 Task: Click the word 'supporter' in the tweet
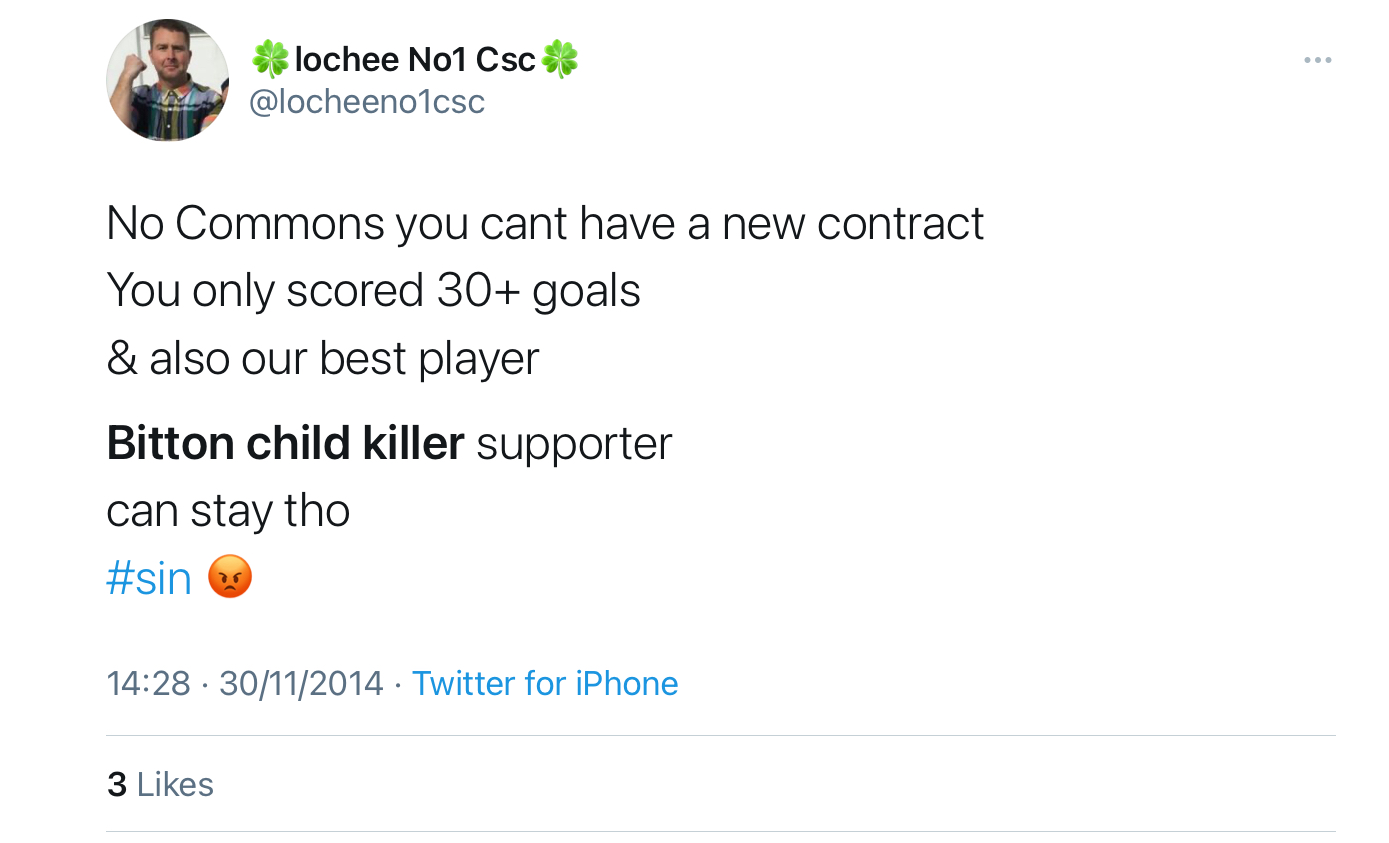point(574,443)
